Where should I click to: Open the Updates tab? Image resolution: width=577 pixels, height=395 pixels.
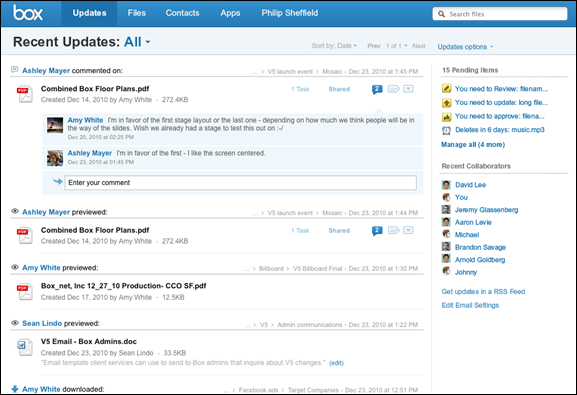pyautogui.click(x=89, y=13)
